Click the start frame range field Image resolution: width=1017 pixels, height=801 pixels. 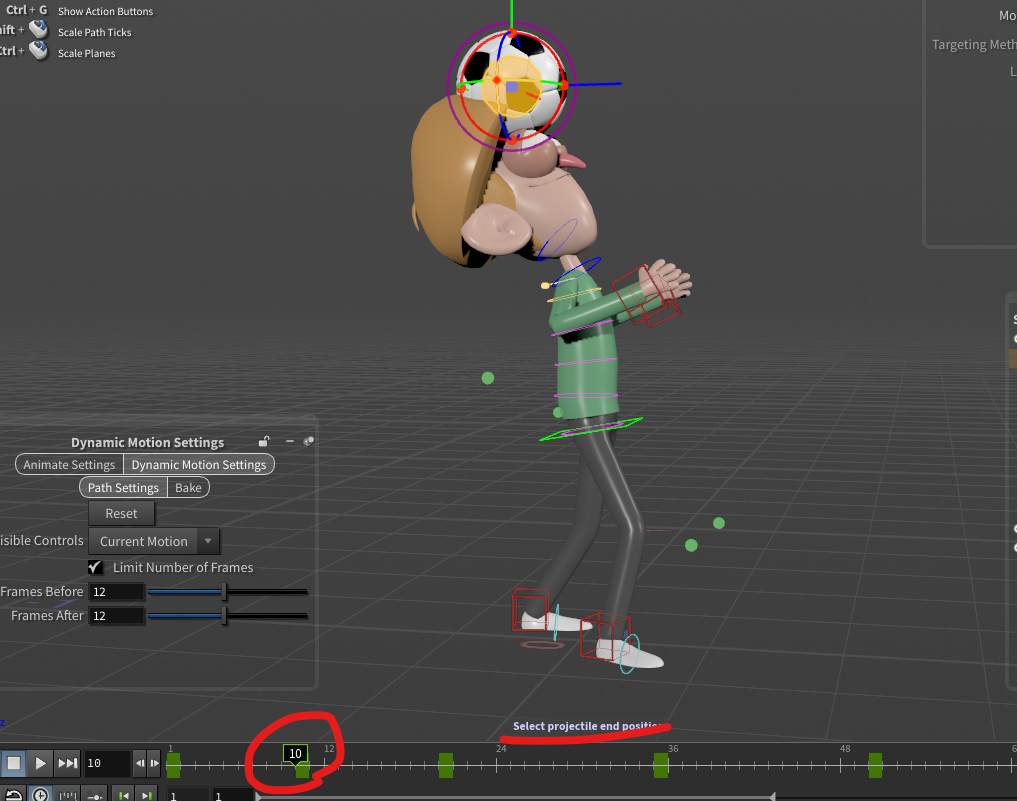pyautogui.click(x=188, y=795)
